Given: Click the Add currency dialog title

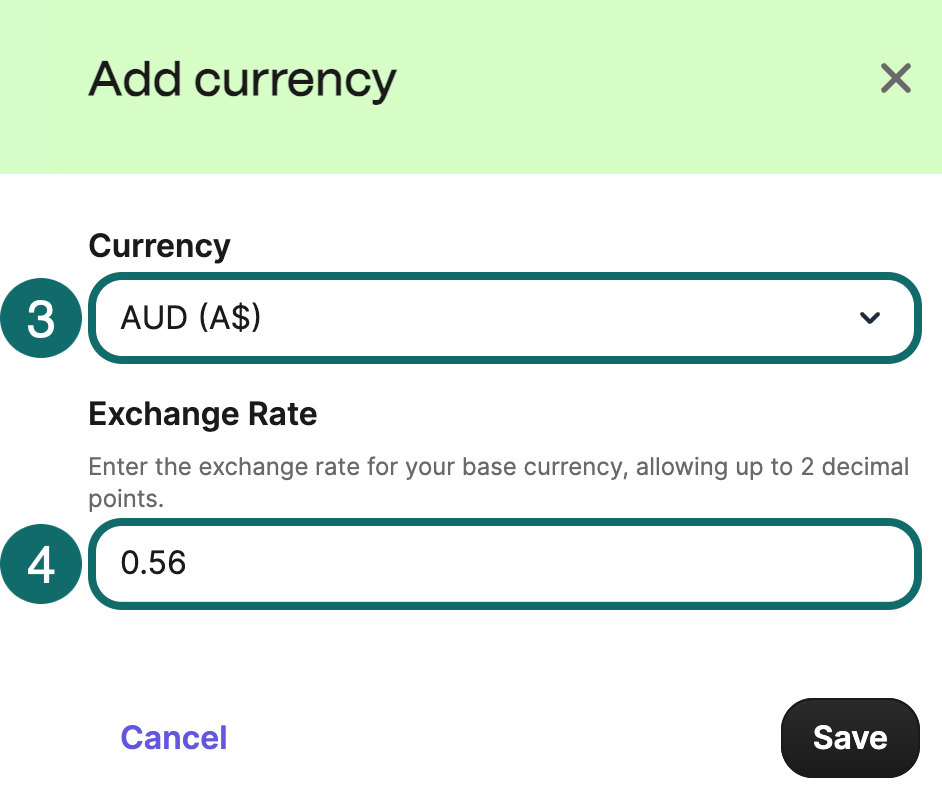Looking at the screenshot, I should (241, 79).
